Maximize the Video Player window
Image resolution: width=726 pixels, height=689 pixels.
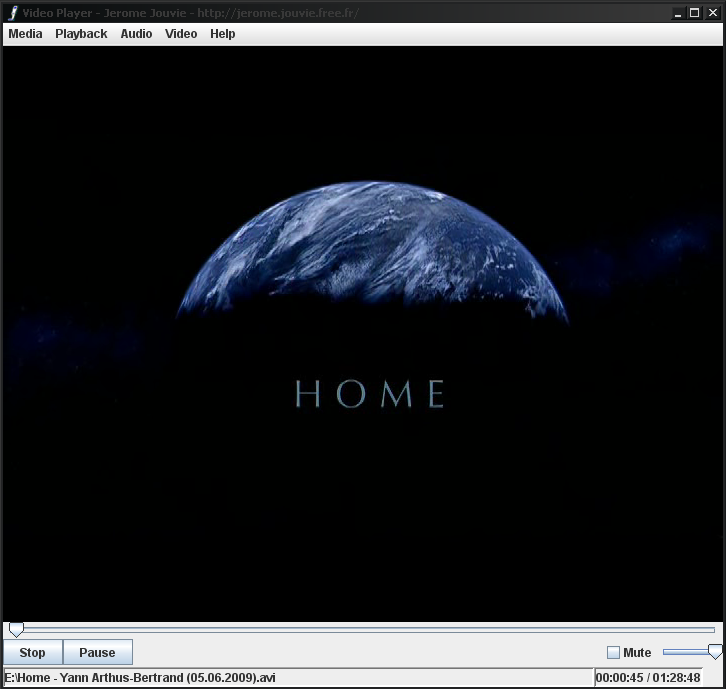click(695, 13)
